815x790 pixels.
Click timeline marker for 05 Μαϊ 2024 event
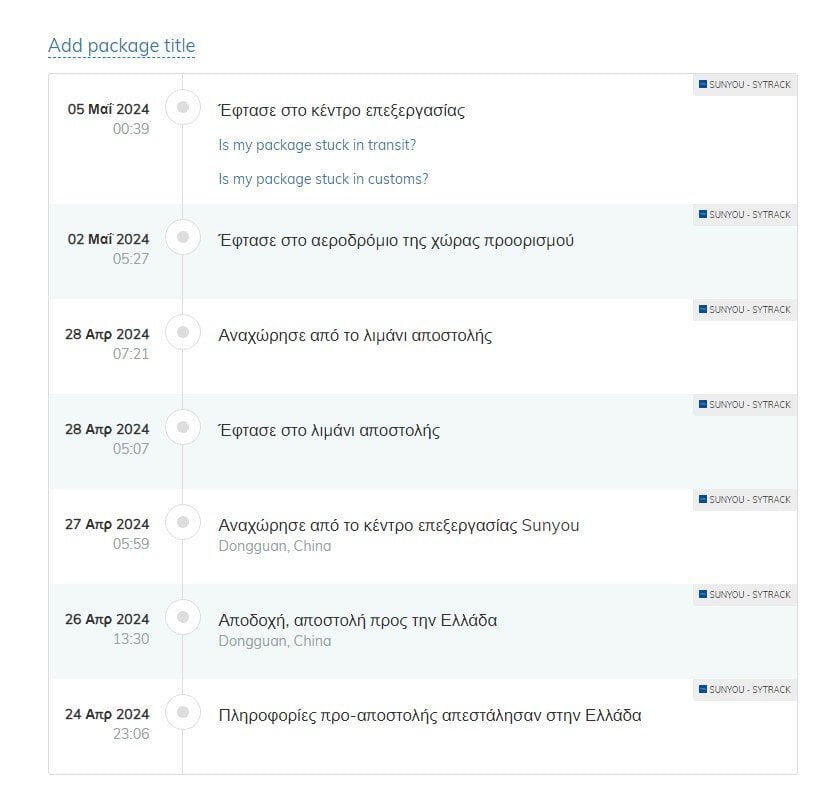click(183, 107)
